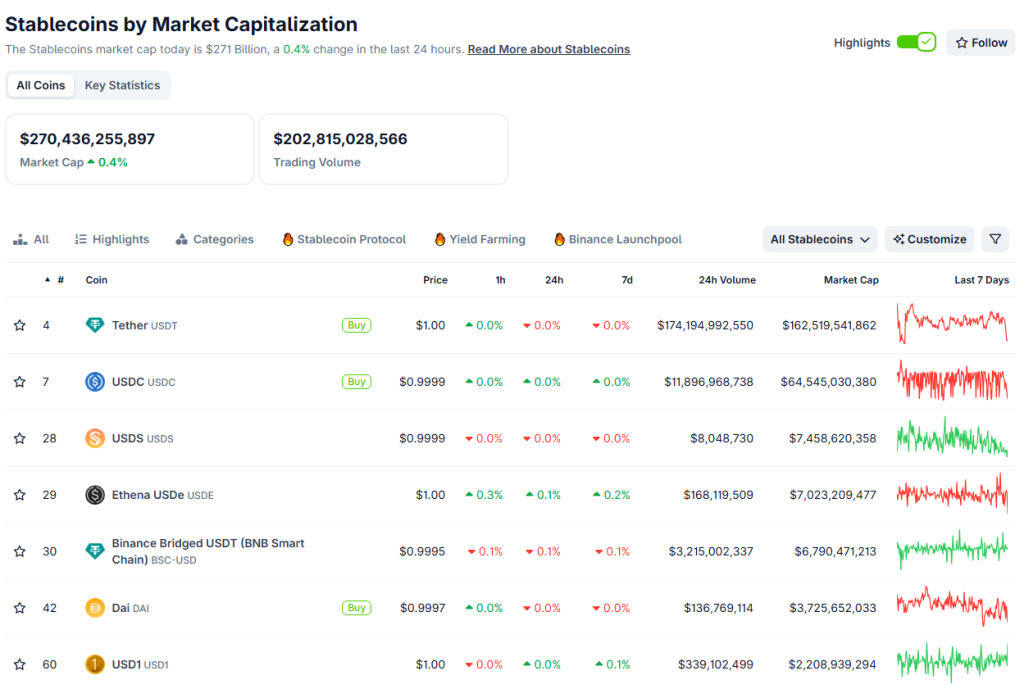Favorite Binance Bridged USDT with its star
1024x689 pixels.
(x=20, y=551)
